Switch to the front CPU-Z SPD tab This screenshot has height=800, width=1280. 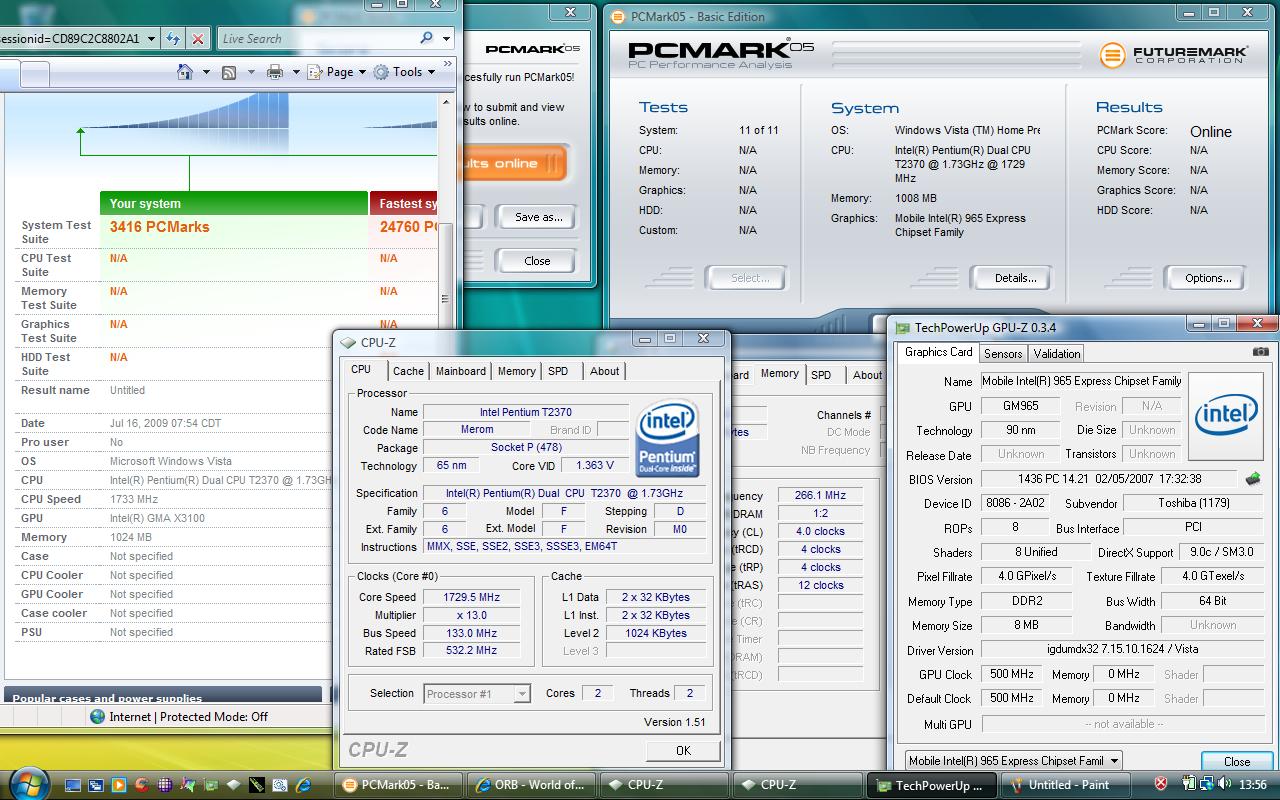point(558,371)
